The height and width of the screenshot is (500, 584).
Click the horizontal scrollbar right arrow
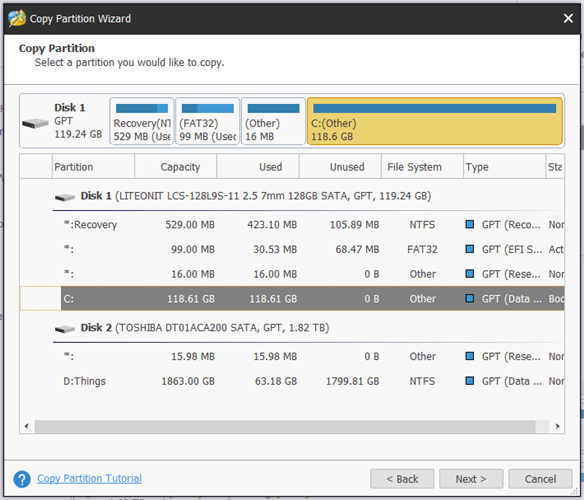point(557,426)
